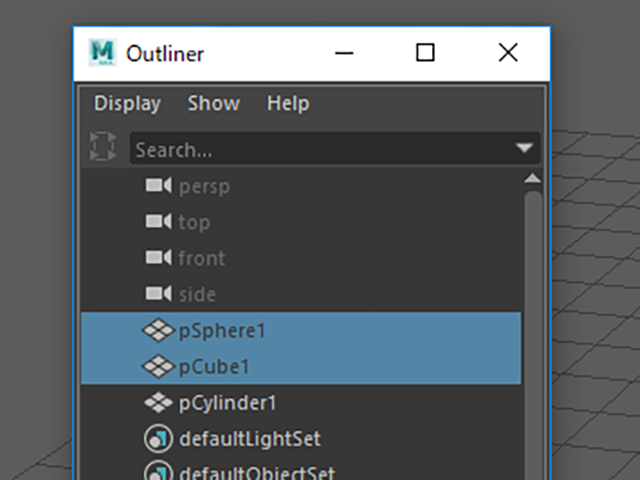Screen dimensions: 640x480
Task: Click the pSphere1 mesh icon
Action: 159,330
